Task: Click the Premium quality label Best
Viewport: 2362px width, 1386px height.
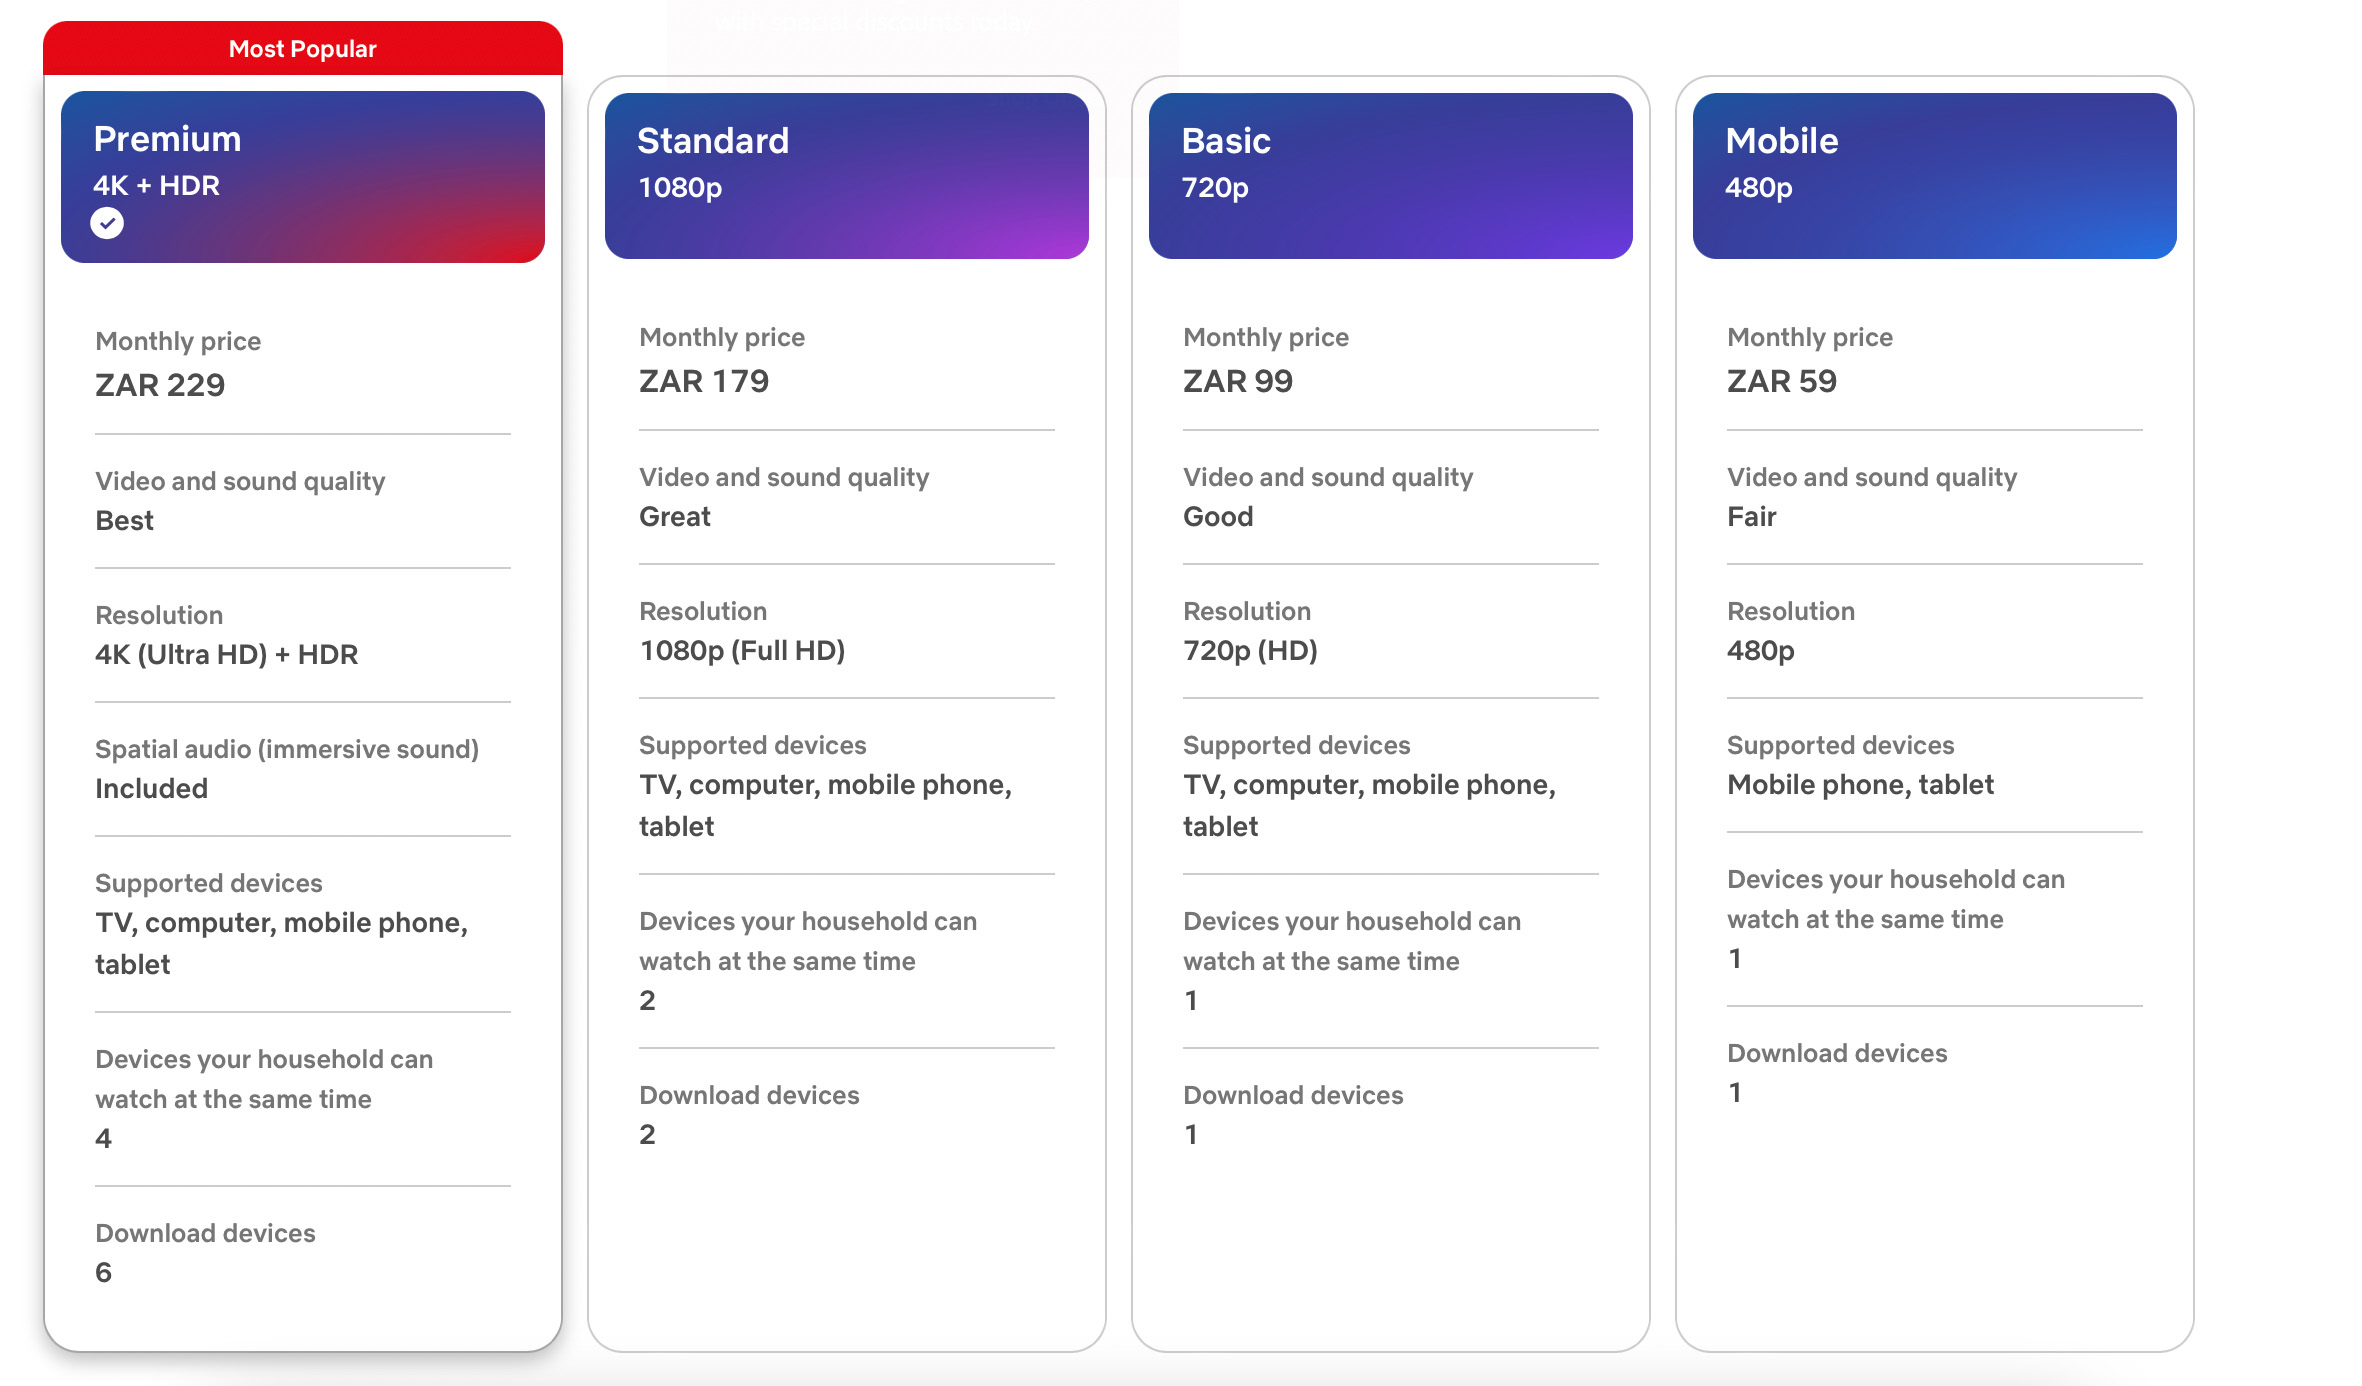Action: coord(124,520)
